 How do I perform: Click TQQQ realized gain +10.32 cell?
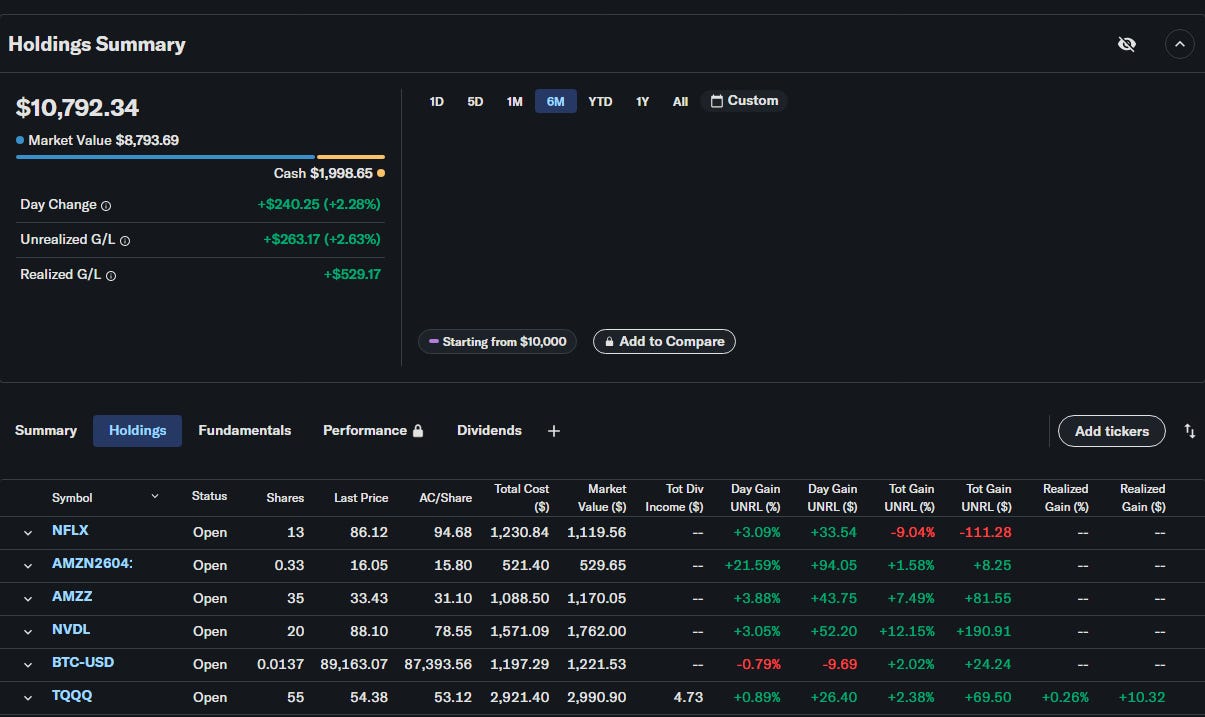point(1141,698)
